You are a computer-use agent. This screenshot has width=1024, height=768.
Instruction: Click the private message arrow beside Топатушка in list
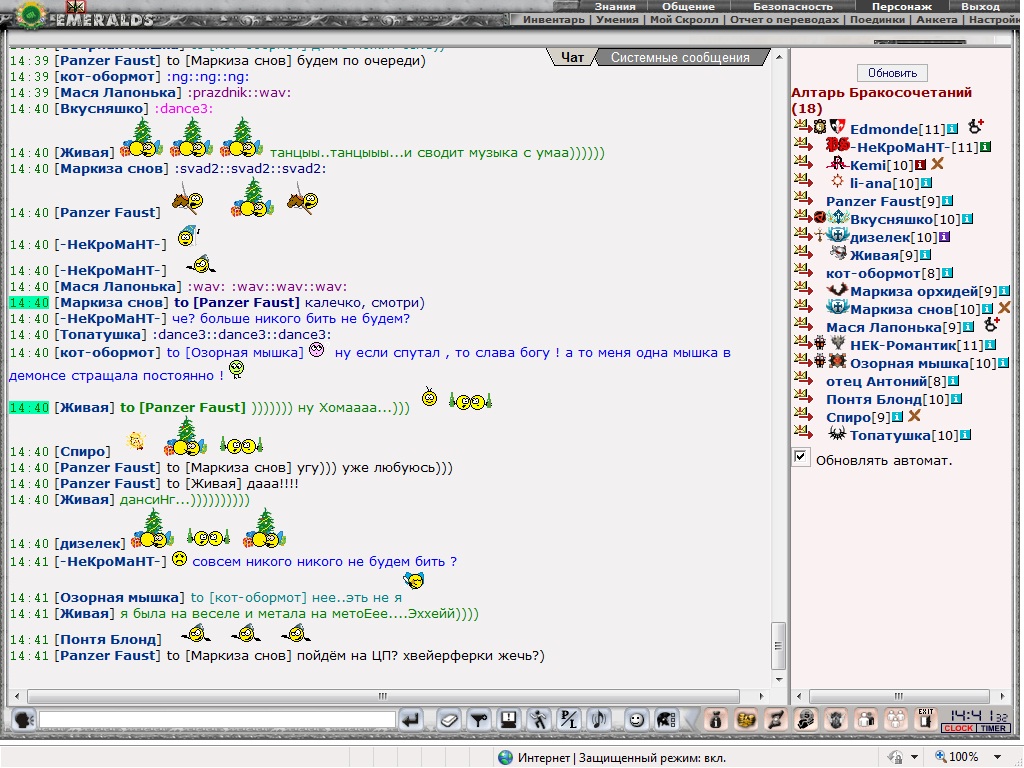pos(803,432)
